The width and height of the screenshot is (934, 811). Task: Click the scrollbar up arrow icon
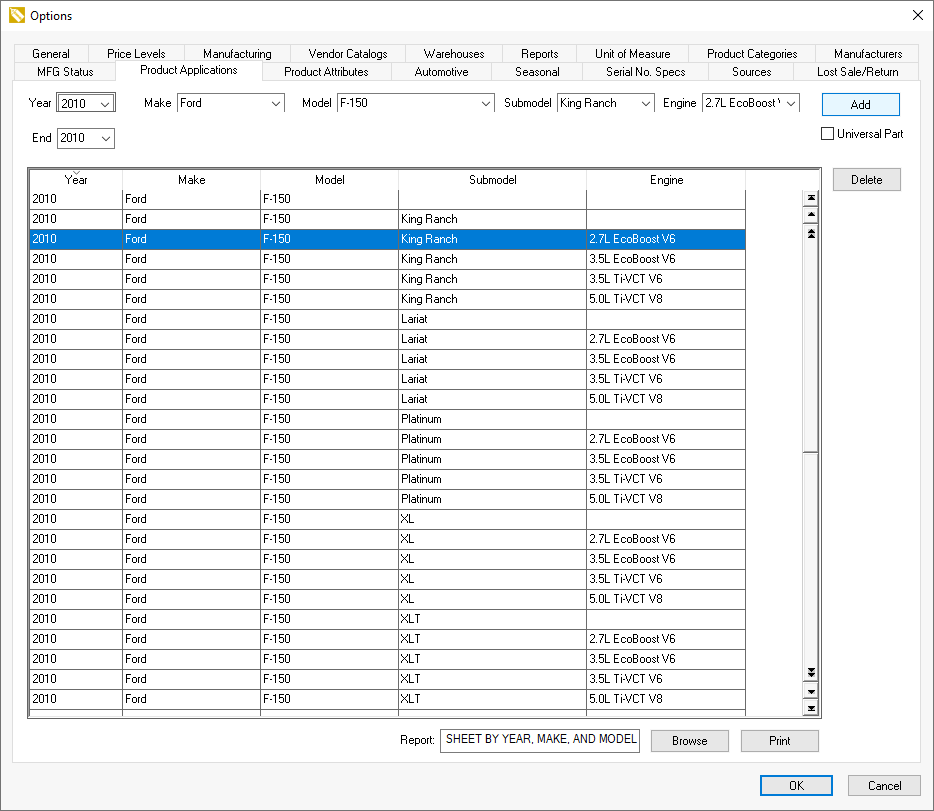(x=811, y=214)
